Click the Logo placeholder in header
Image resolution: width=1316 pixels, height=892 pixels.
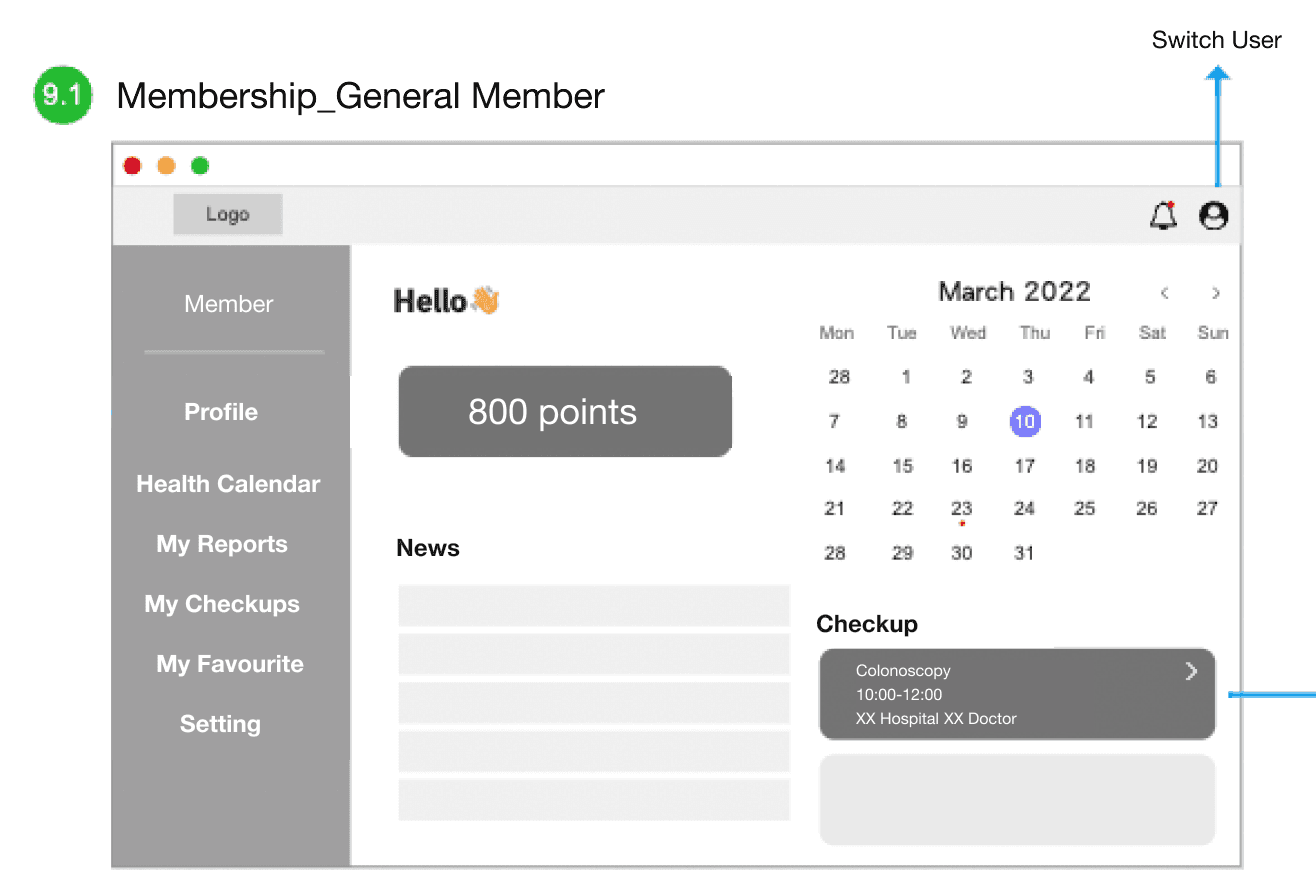point(228,214)
